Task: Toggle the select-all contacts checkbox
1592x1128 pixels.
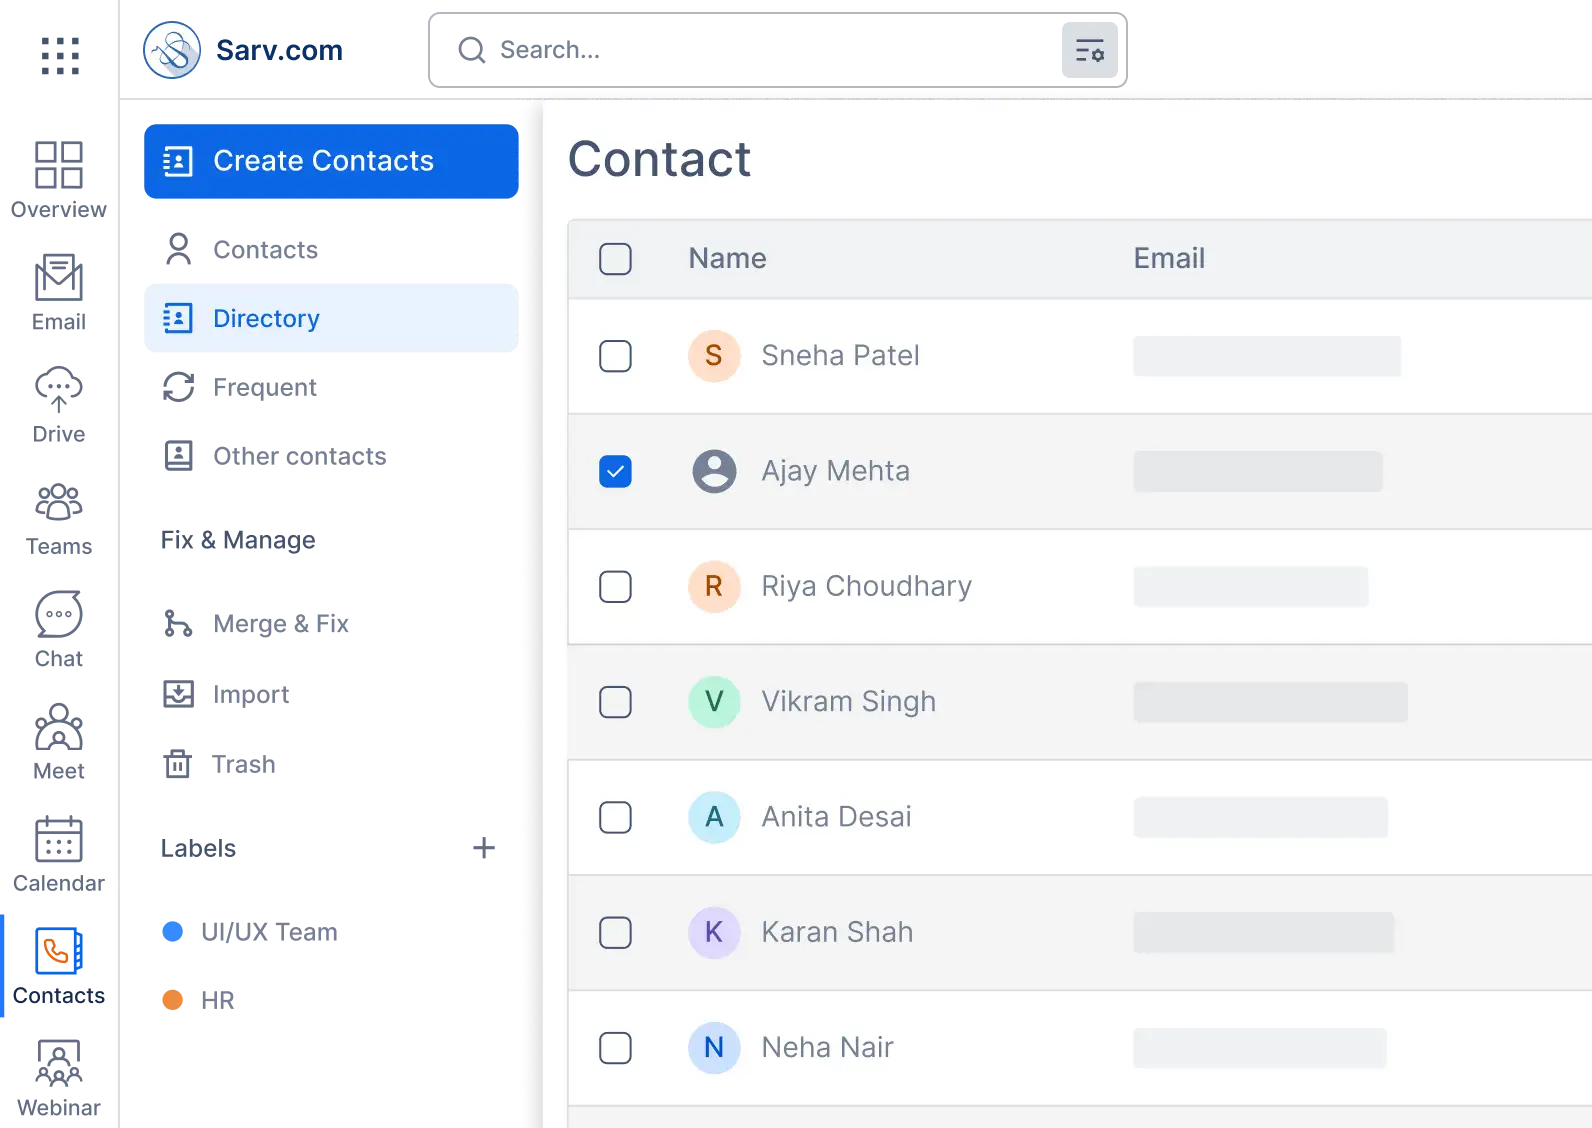Action: [x=615, y=258]
